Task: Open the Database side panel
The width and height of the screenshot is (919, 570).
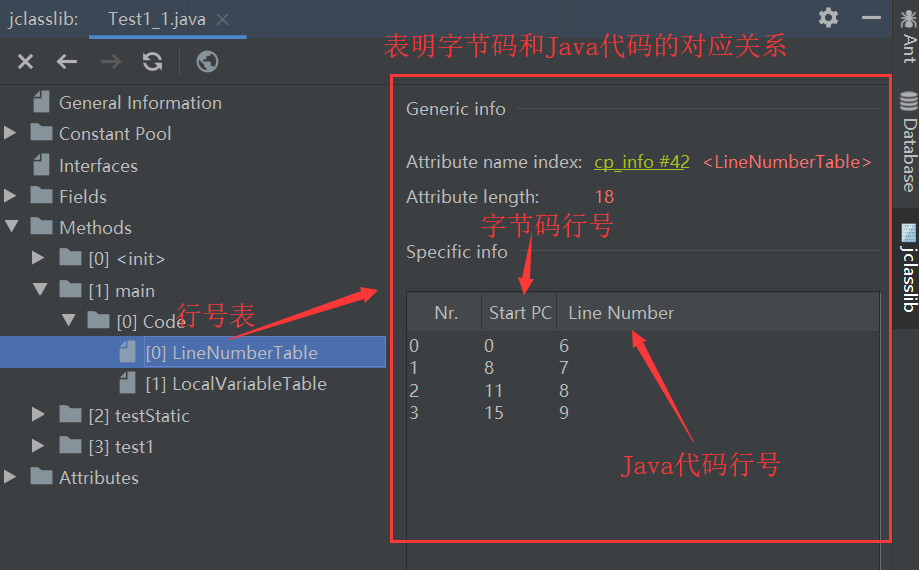Action: coord(908,141)
